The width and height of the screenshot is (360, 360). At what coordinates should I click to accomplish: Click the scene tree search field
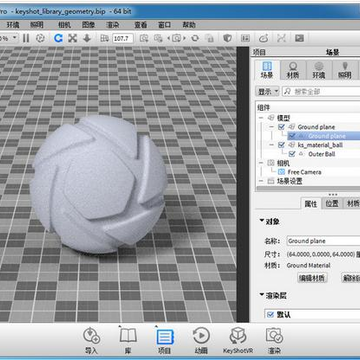coord(321,91)
